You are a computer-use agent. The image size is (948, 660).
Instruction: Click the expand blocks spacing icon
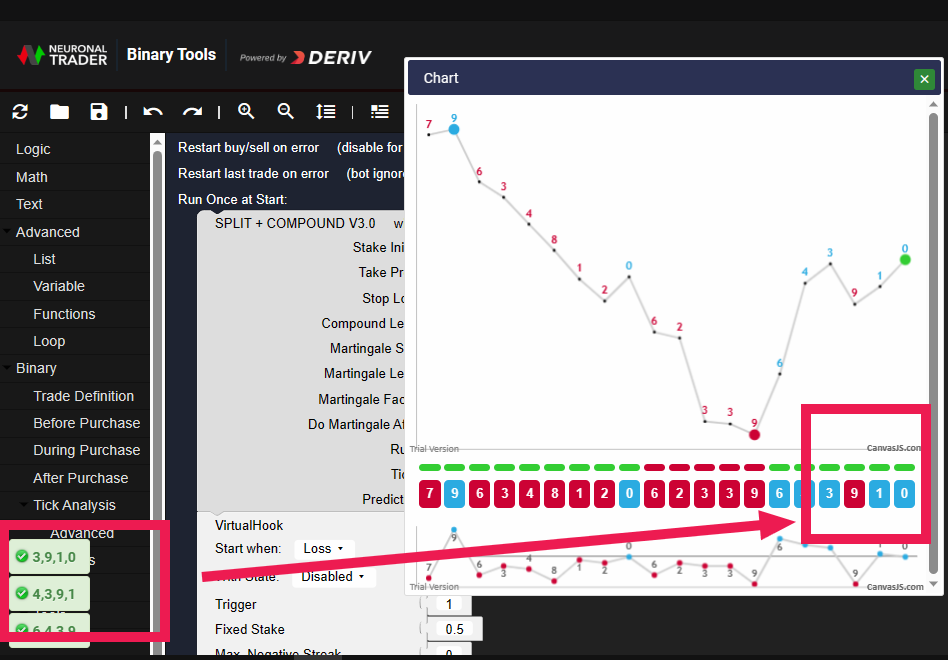click(x=326, y=112)
